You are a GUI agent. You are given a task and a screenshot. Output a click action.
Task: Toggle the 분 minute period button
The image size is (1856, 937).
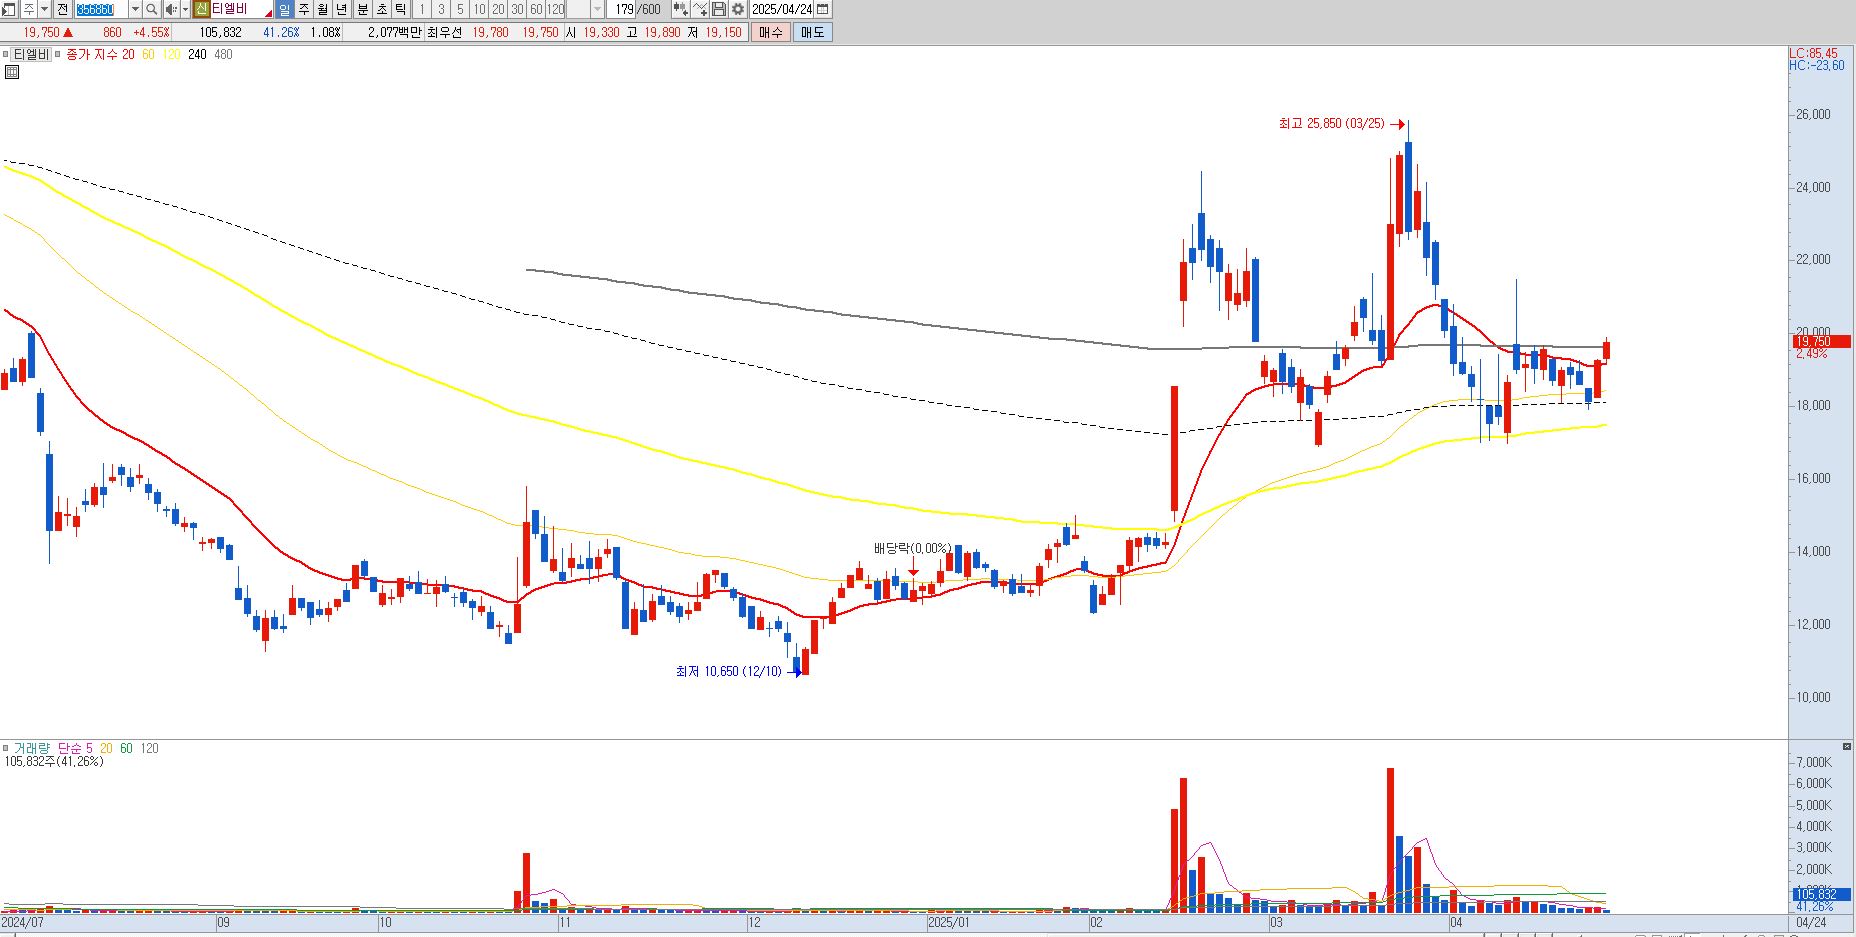pos(363,9)
